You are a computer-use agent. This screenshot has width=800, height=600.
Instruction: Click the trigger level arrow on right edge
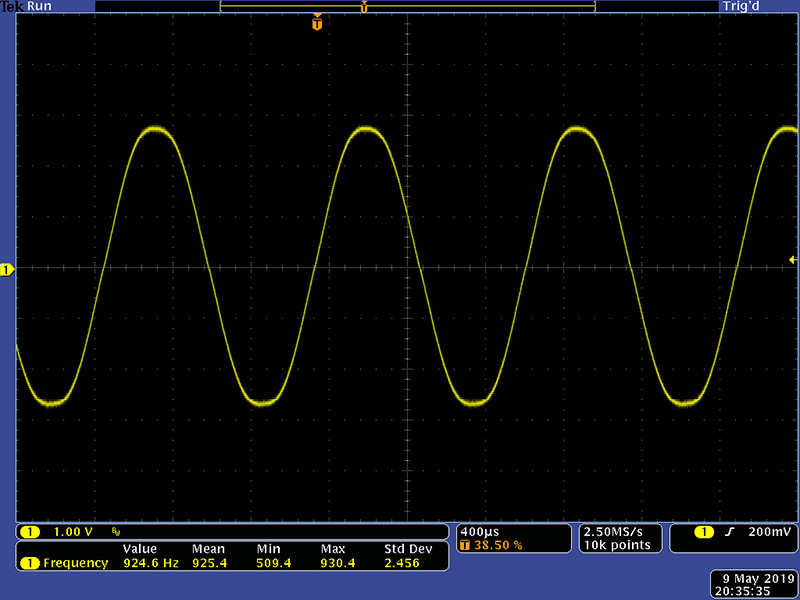[792, 260]
